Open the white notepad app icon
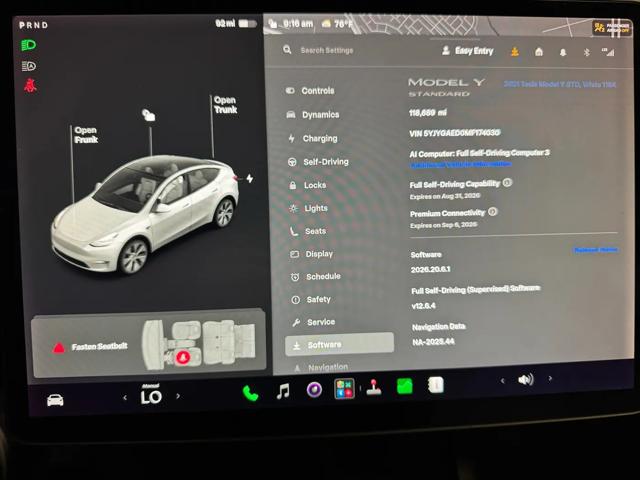This screenshot has width=640, height=480. (436, 385)
